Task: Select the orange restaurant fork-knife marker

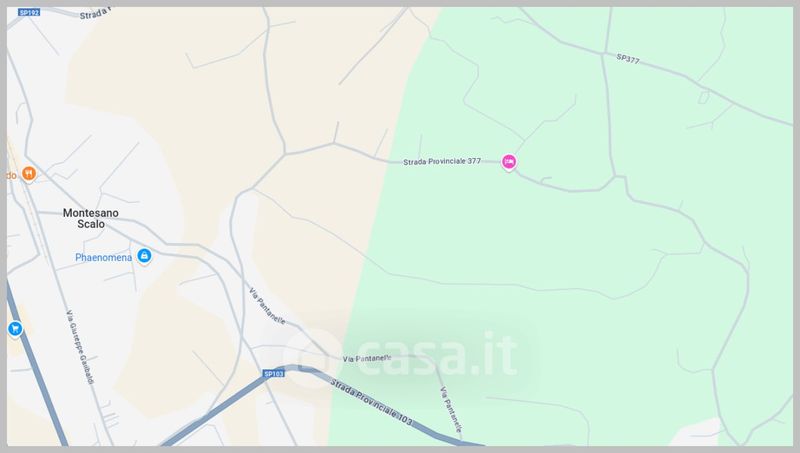Action: [x=29, y=174]
